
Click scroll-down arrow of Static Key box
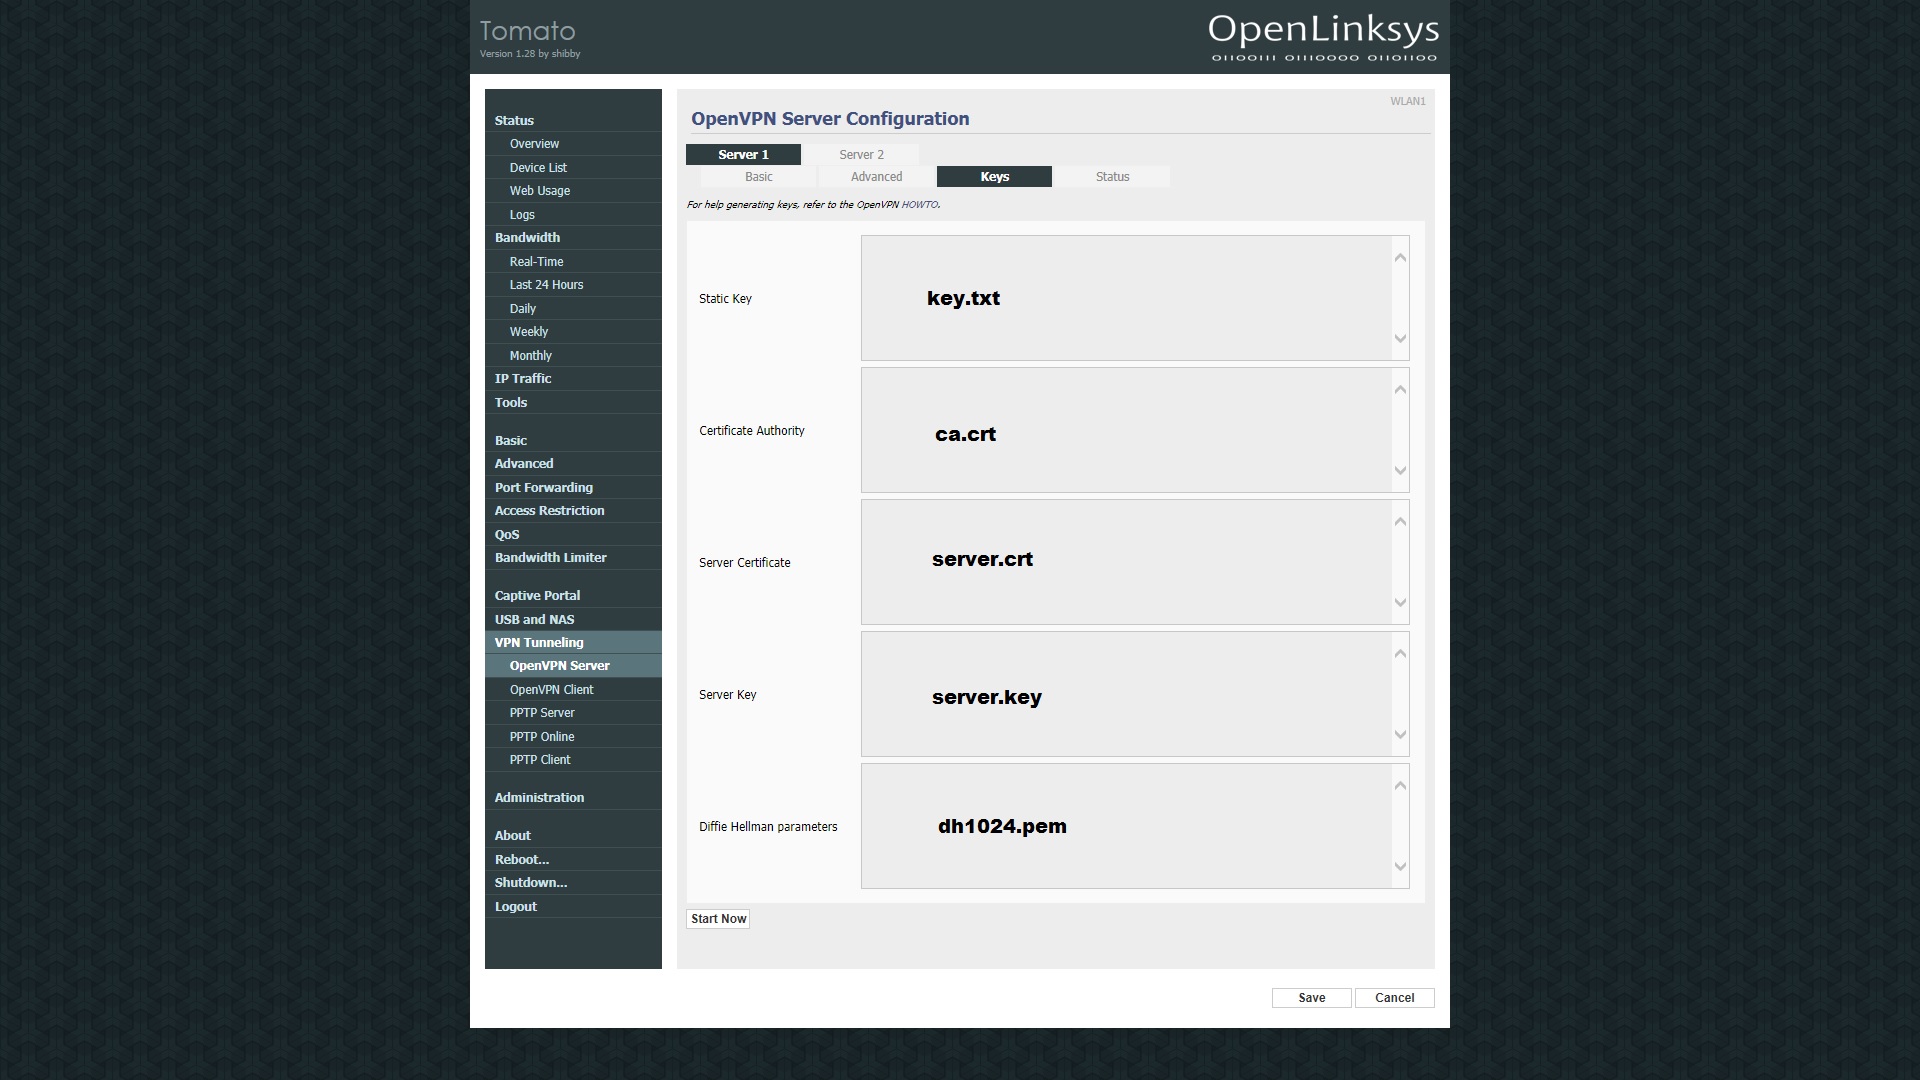click(x=1400, y=339)
